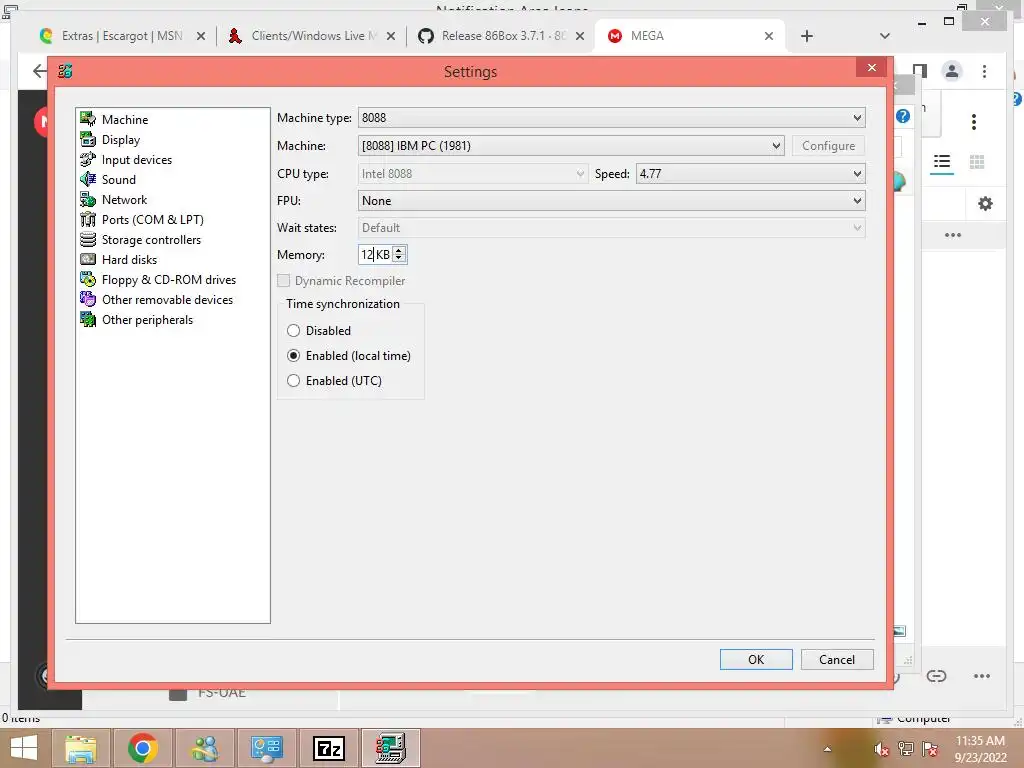
Task: Open Control Panel taskbar icon
Action: click(x=266, y=748)
